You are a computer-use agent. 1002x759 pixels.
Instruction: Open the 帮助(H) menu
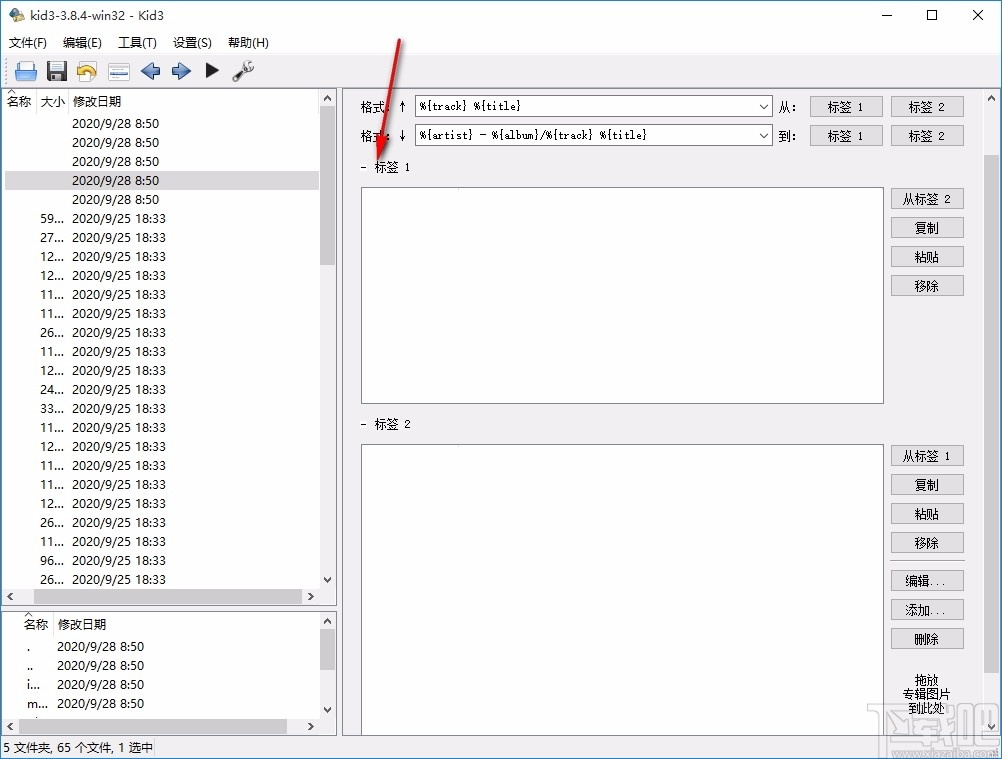248,43
